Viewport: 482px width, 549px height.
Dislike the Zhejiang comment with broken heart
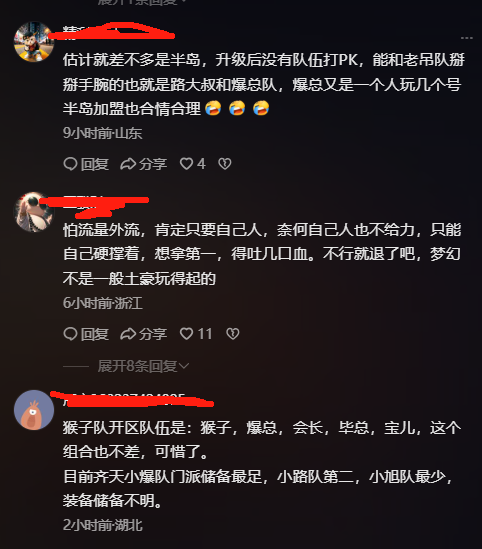click(x=233, y=334)
